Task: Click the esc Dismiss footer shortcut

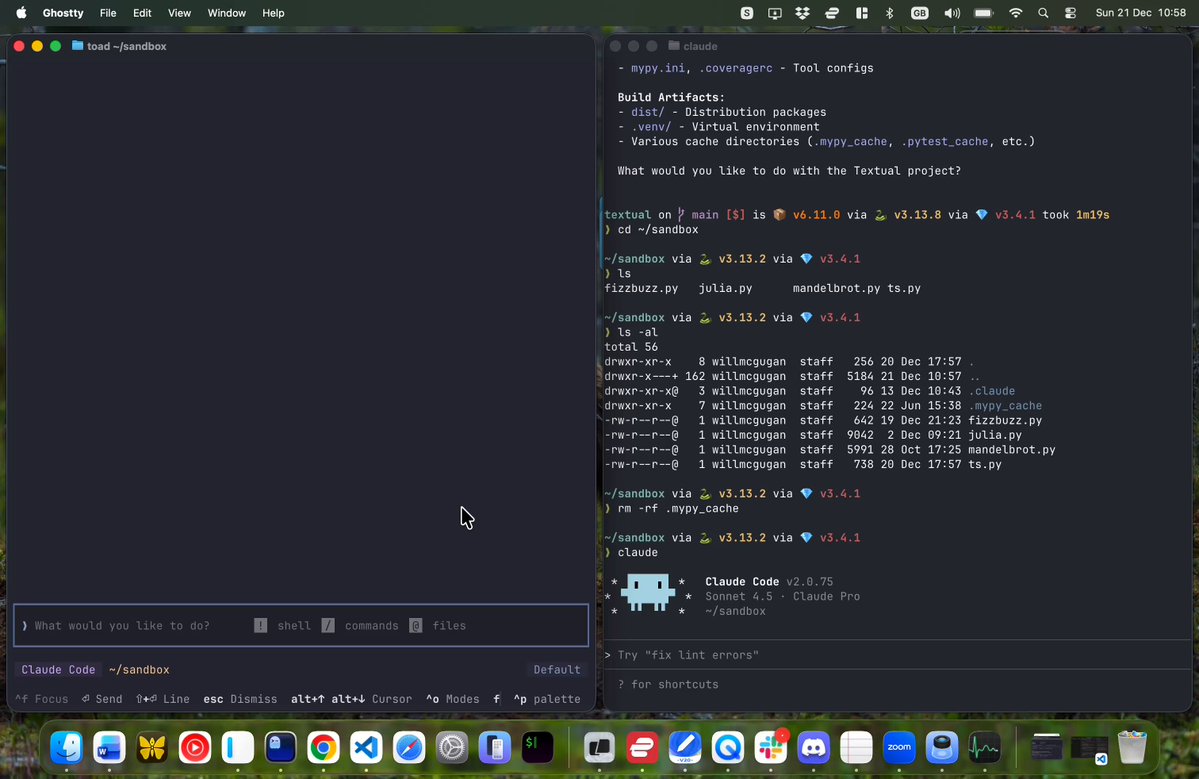Action: pyautogui.click(x=240, y=699)
